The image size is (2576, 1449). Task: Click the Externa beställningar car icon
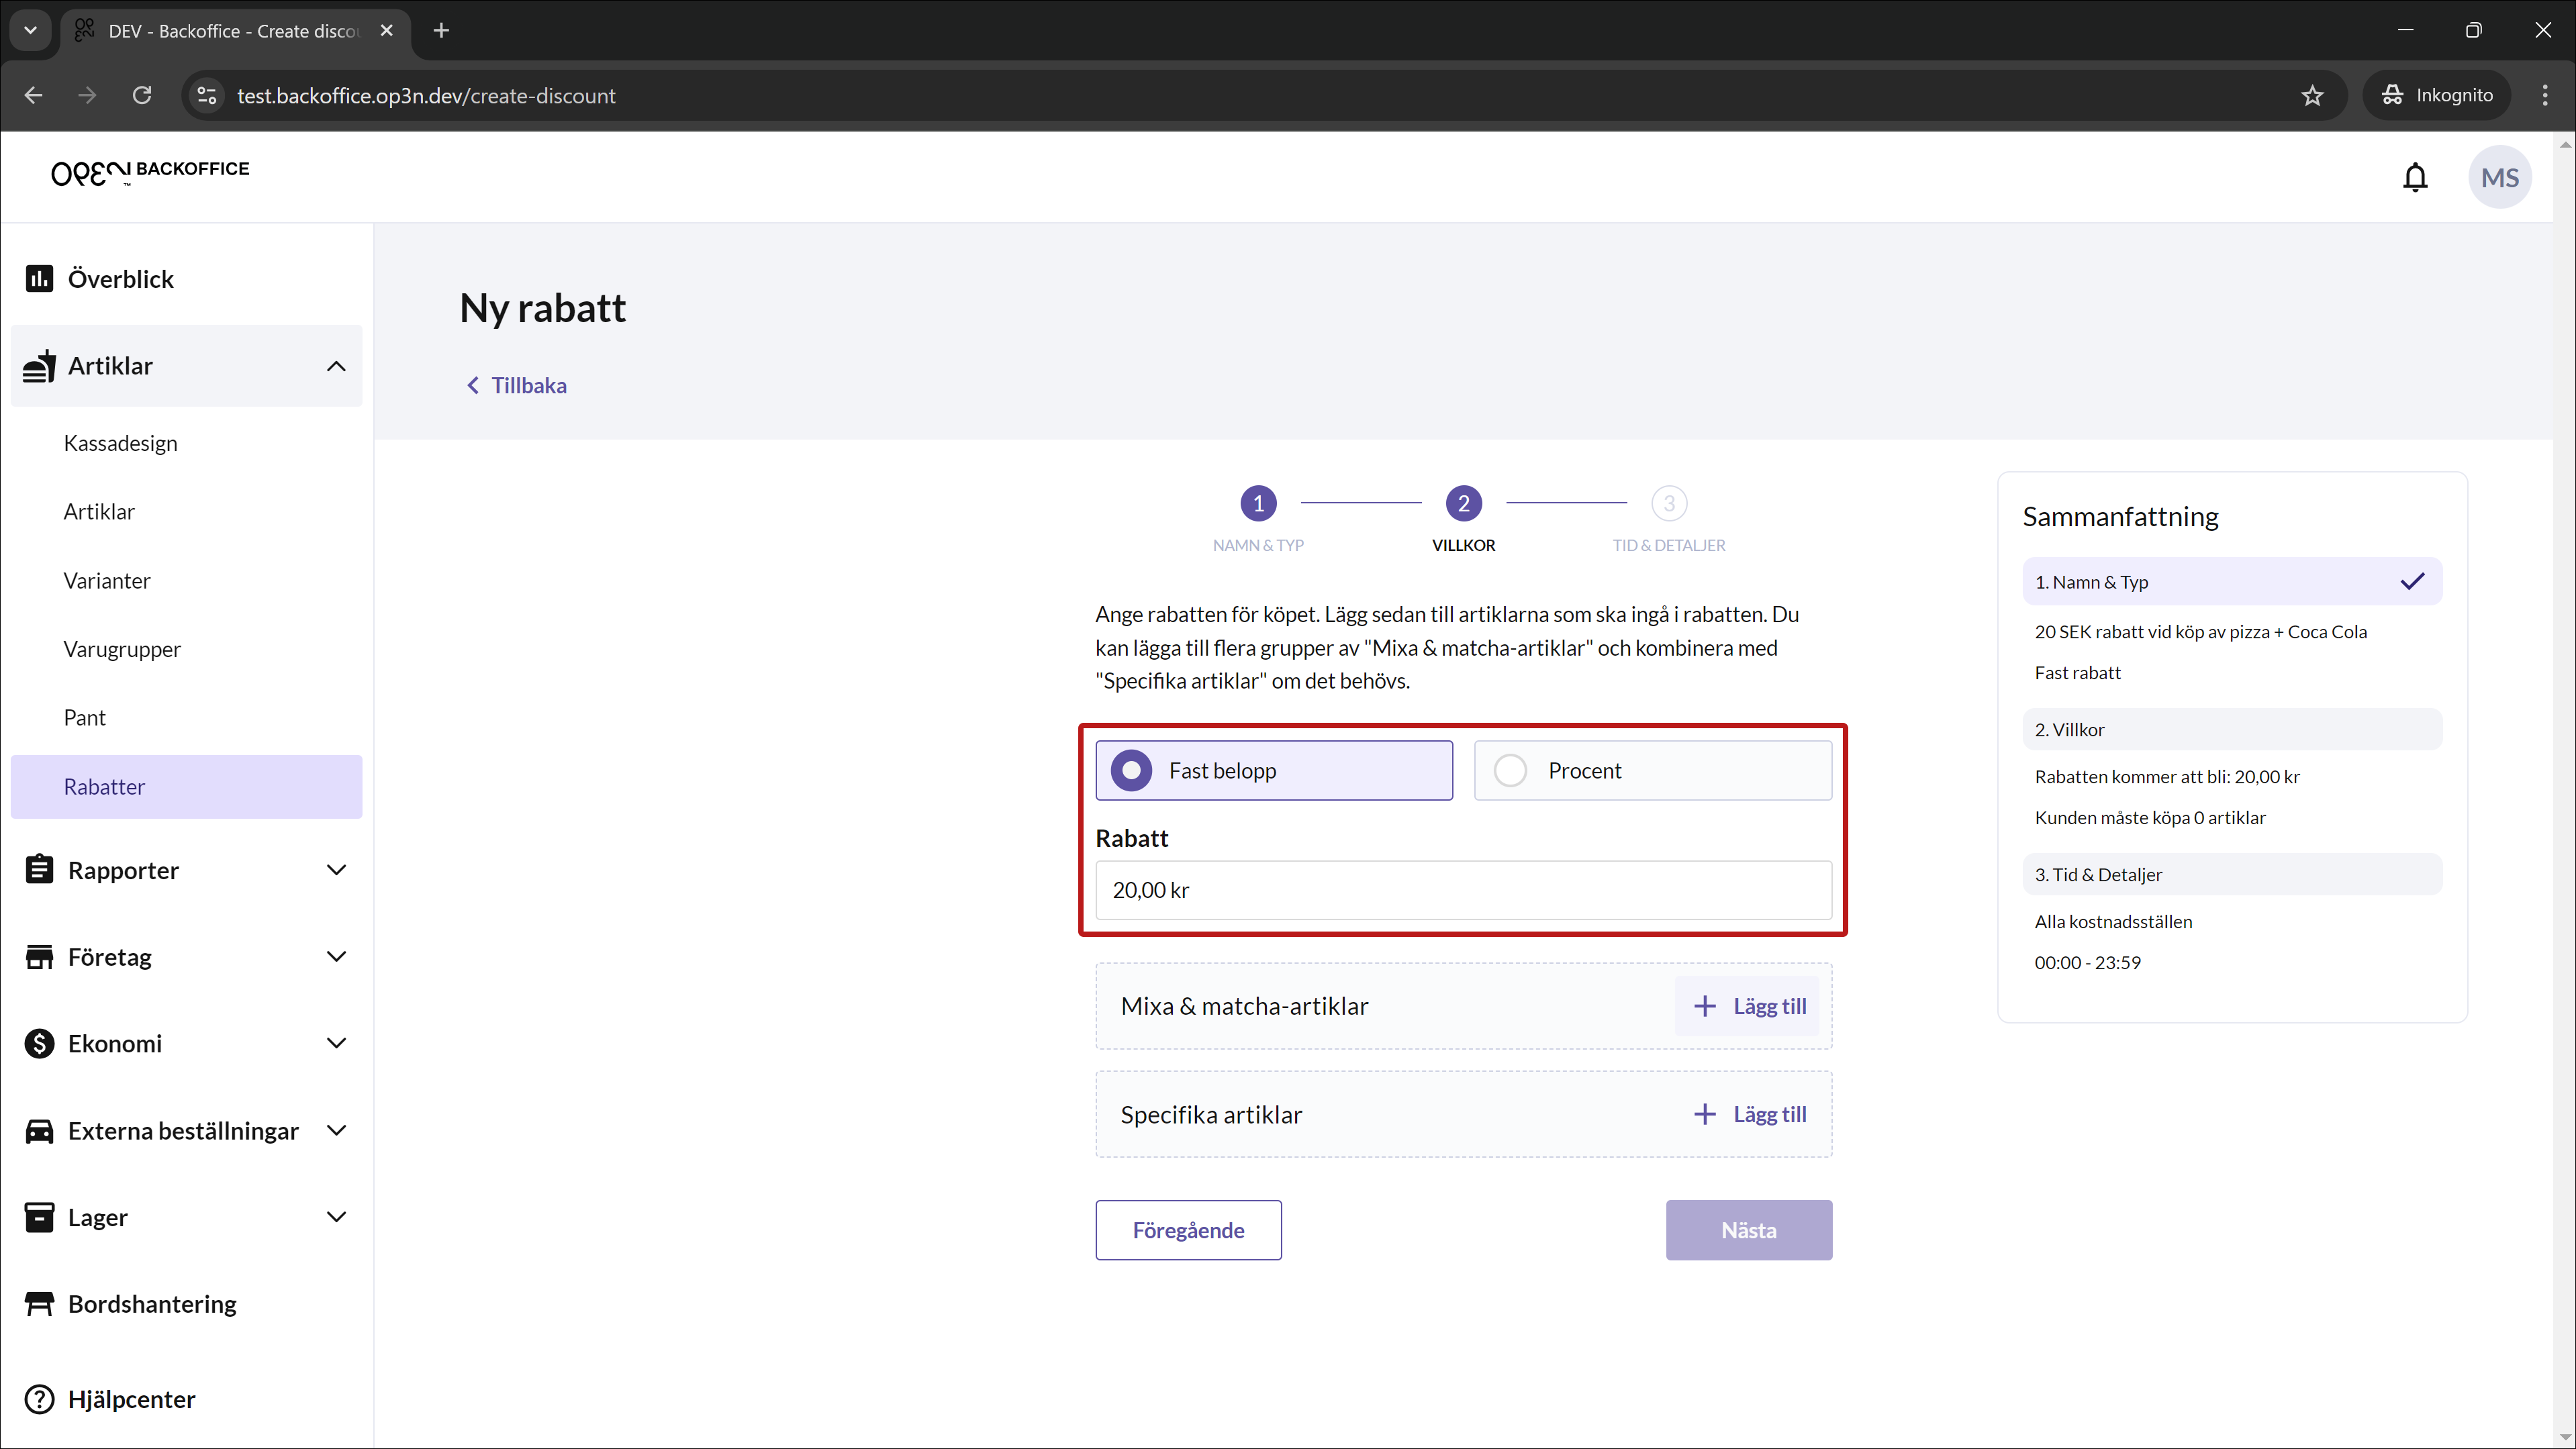tap(39, 1130)
